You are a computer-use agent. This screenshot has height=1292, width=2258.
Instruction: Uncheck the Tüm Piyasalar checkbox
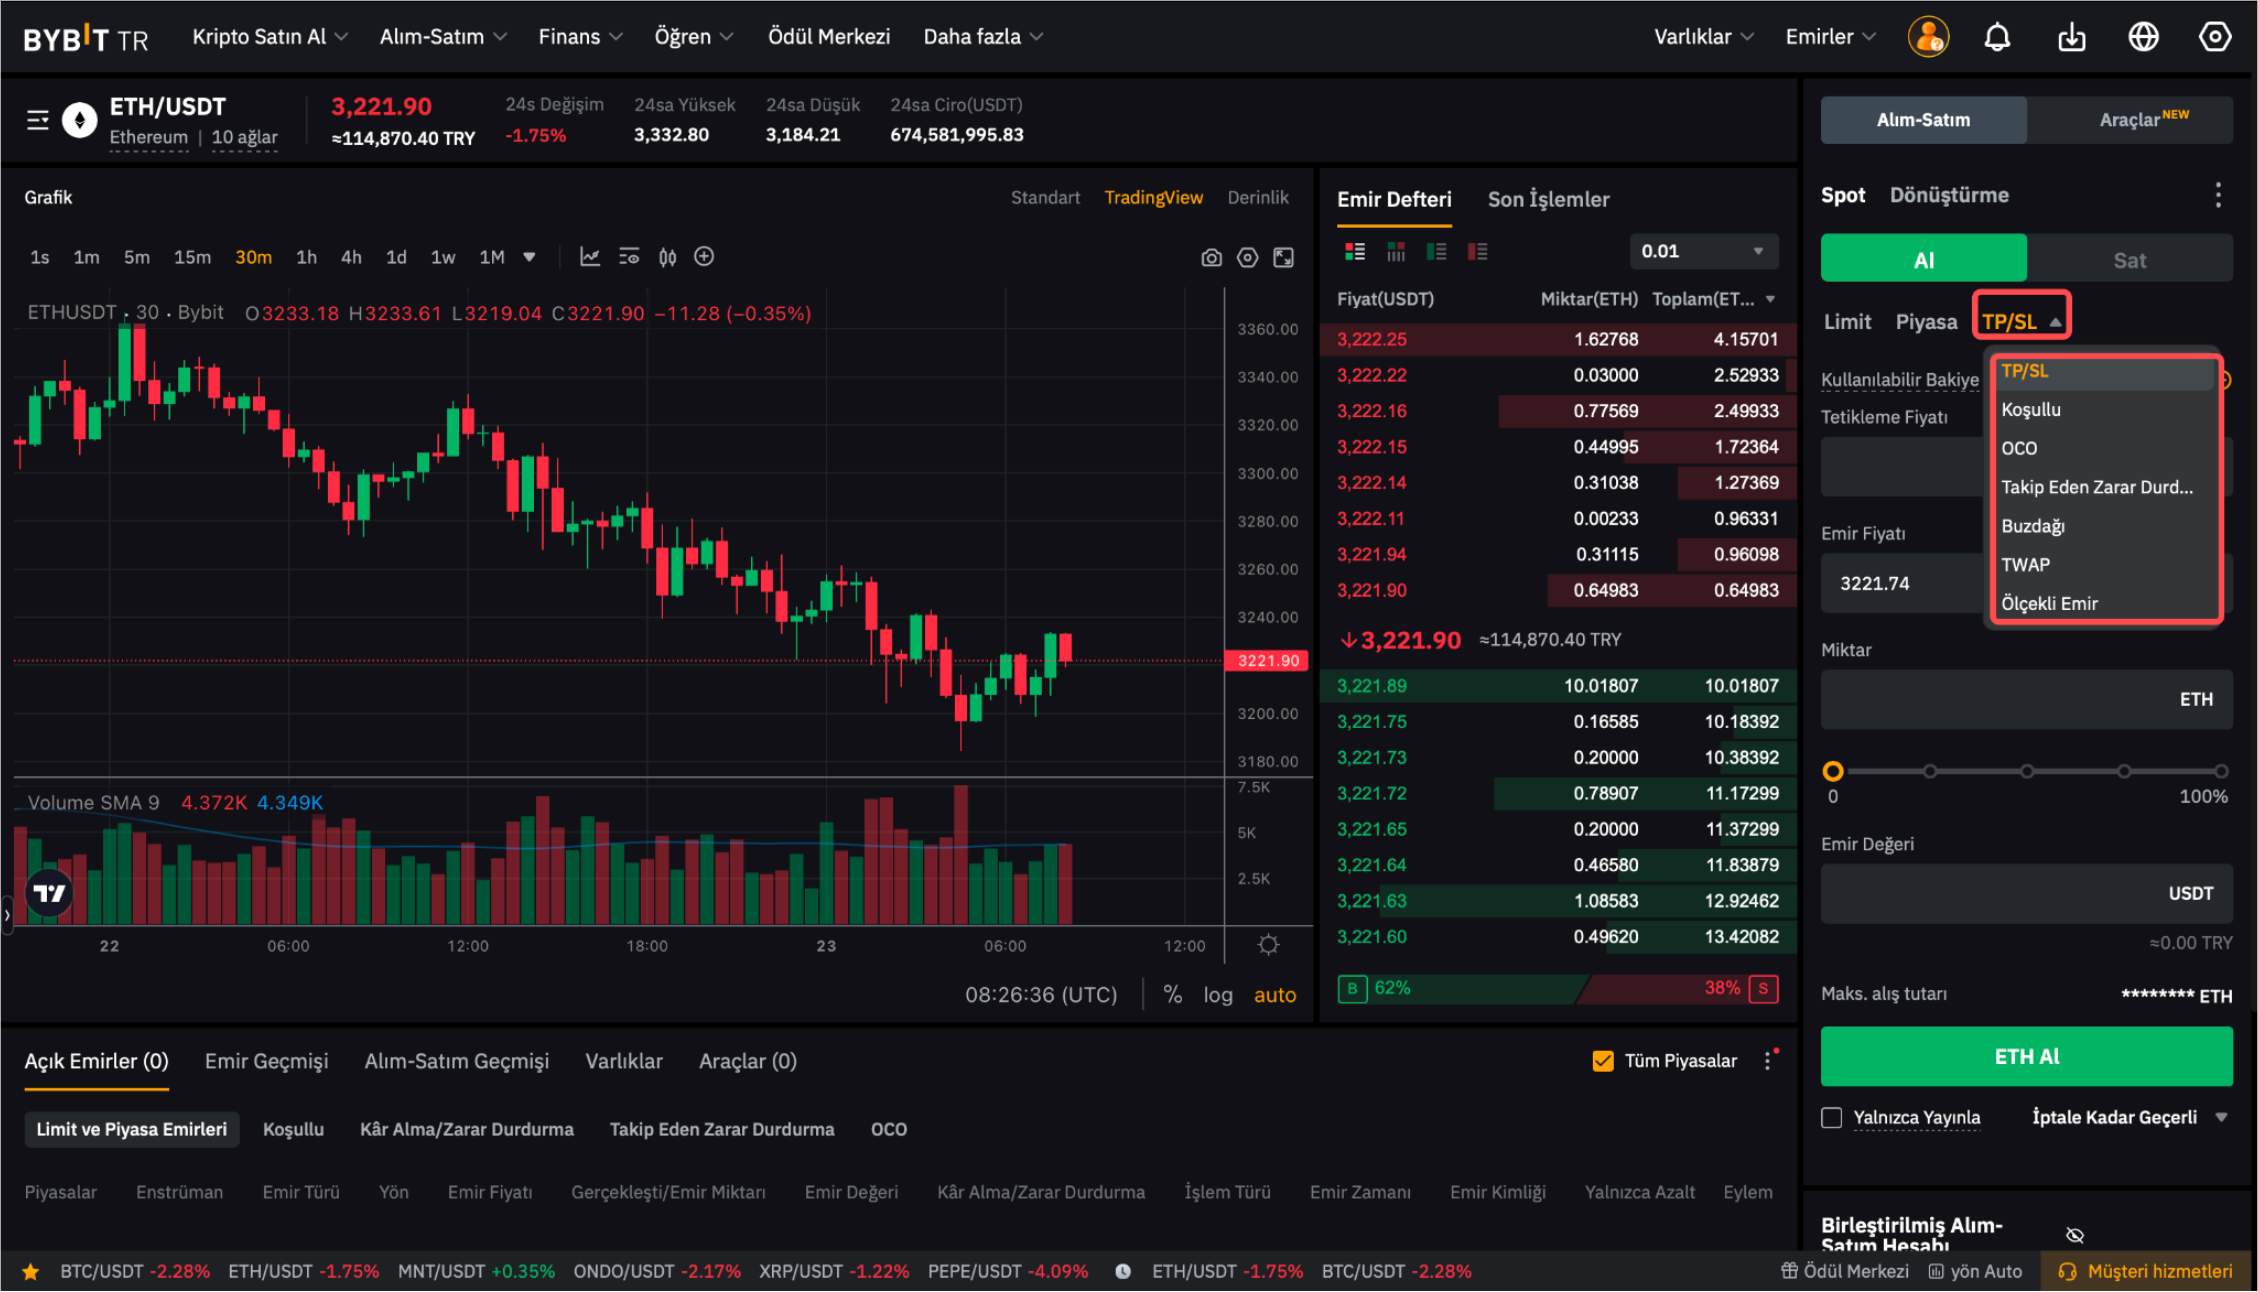click(1602, 1061)
